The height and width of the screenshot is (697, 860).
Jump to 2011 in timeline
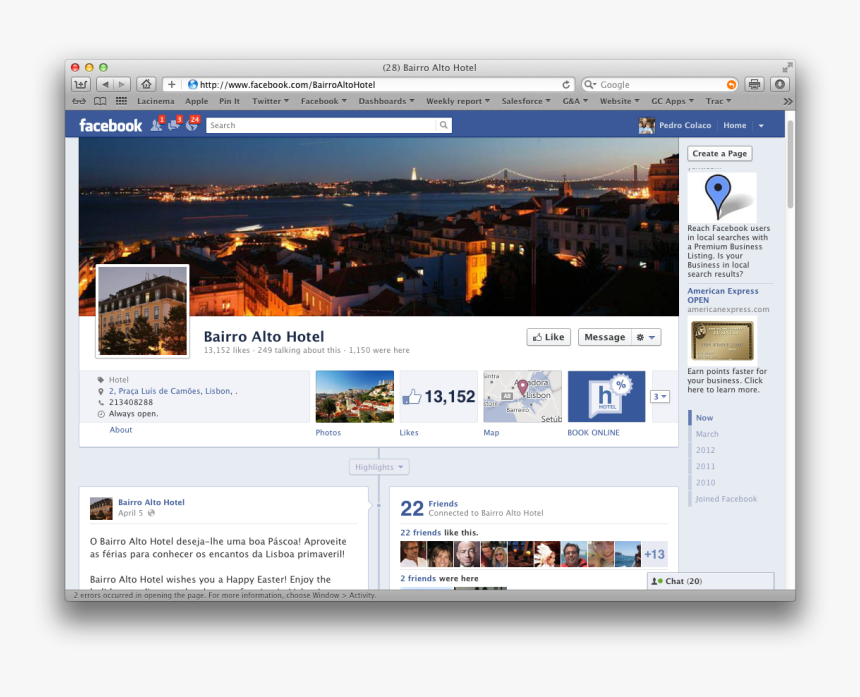(x=705, y=466)
